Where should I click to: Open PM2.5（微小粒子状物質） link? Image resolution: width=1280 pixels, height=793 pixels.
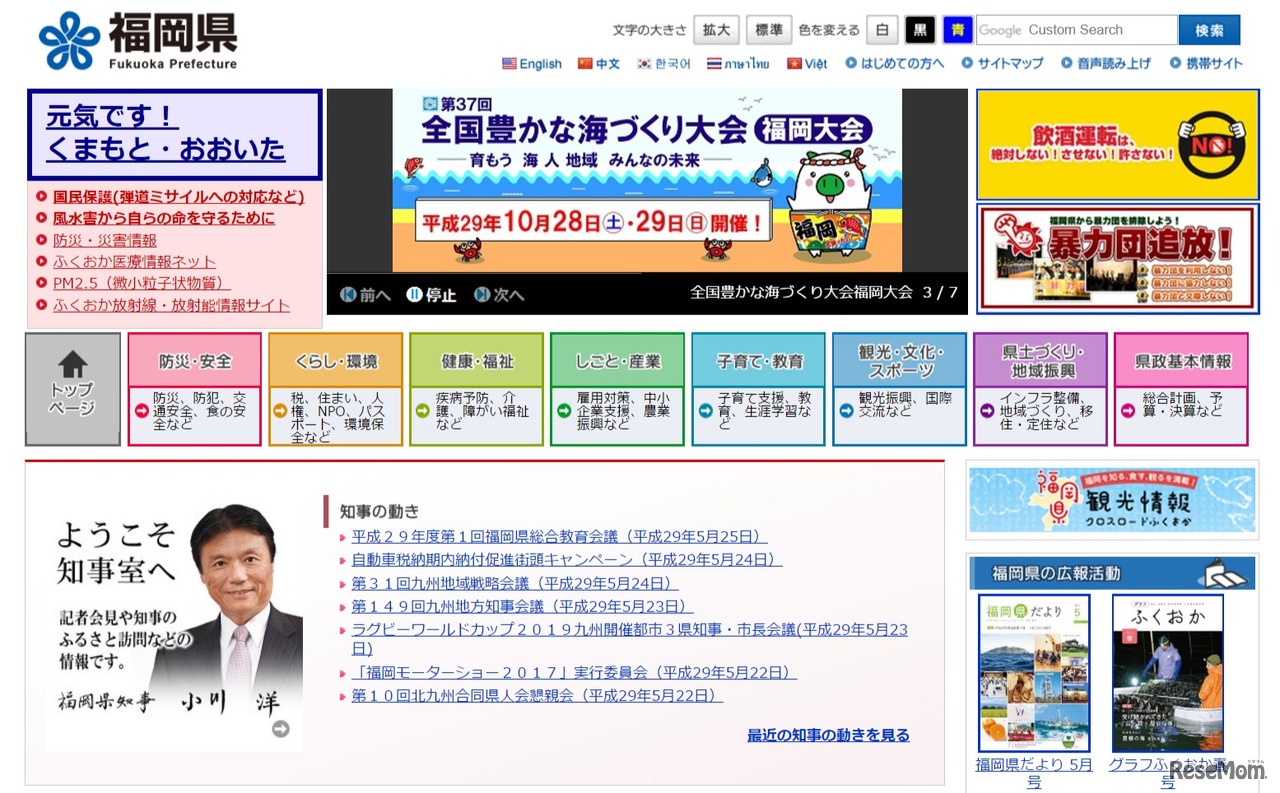[x=142, y=284]
